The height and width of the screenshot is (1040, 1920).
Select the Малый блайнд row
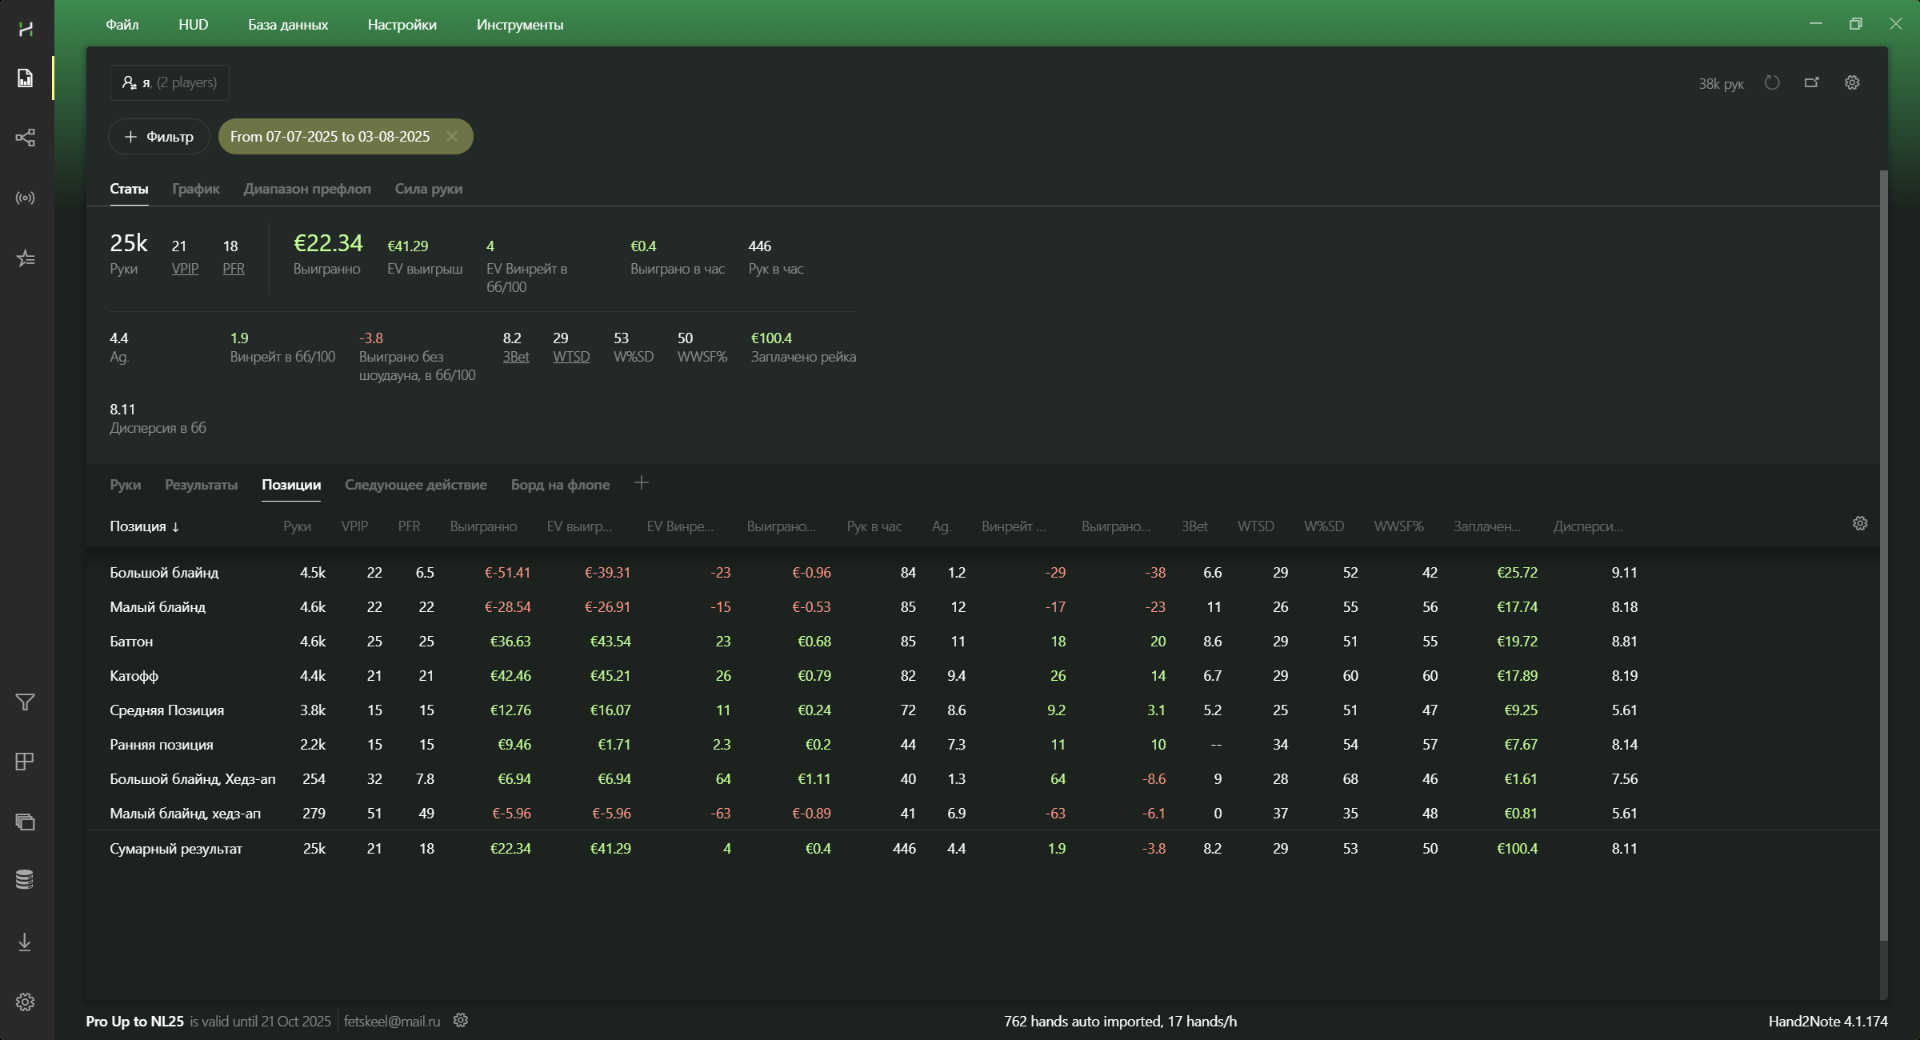[x=982, y=607]
